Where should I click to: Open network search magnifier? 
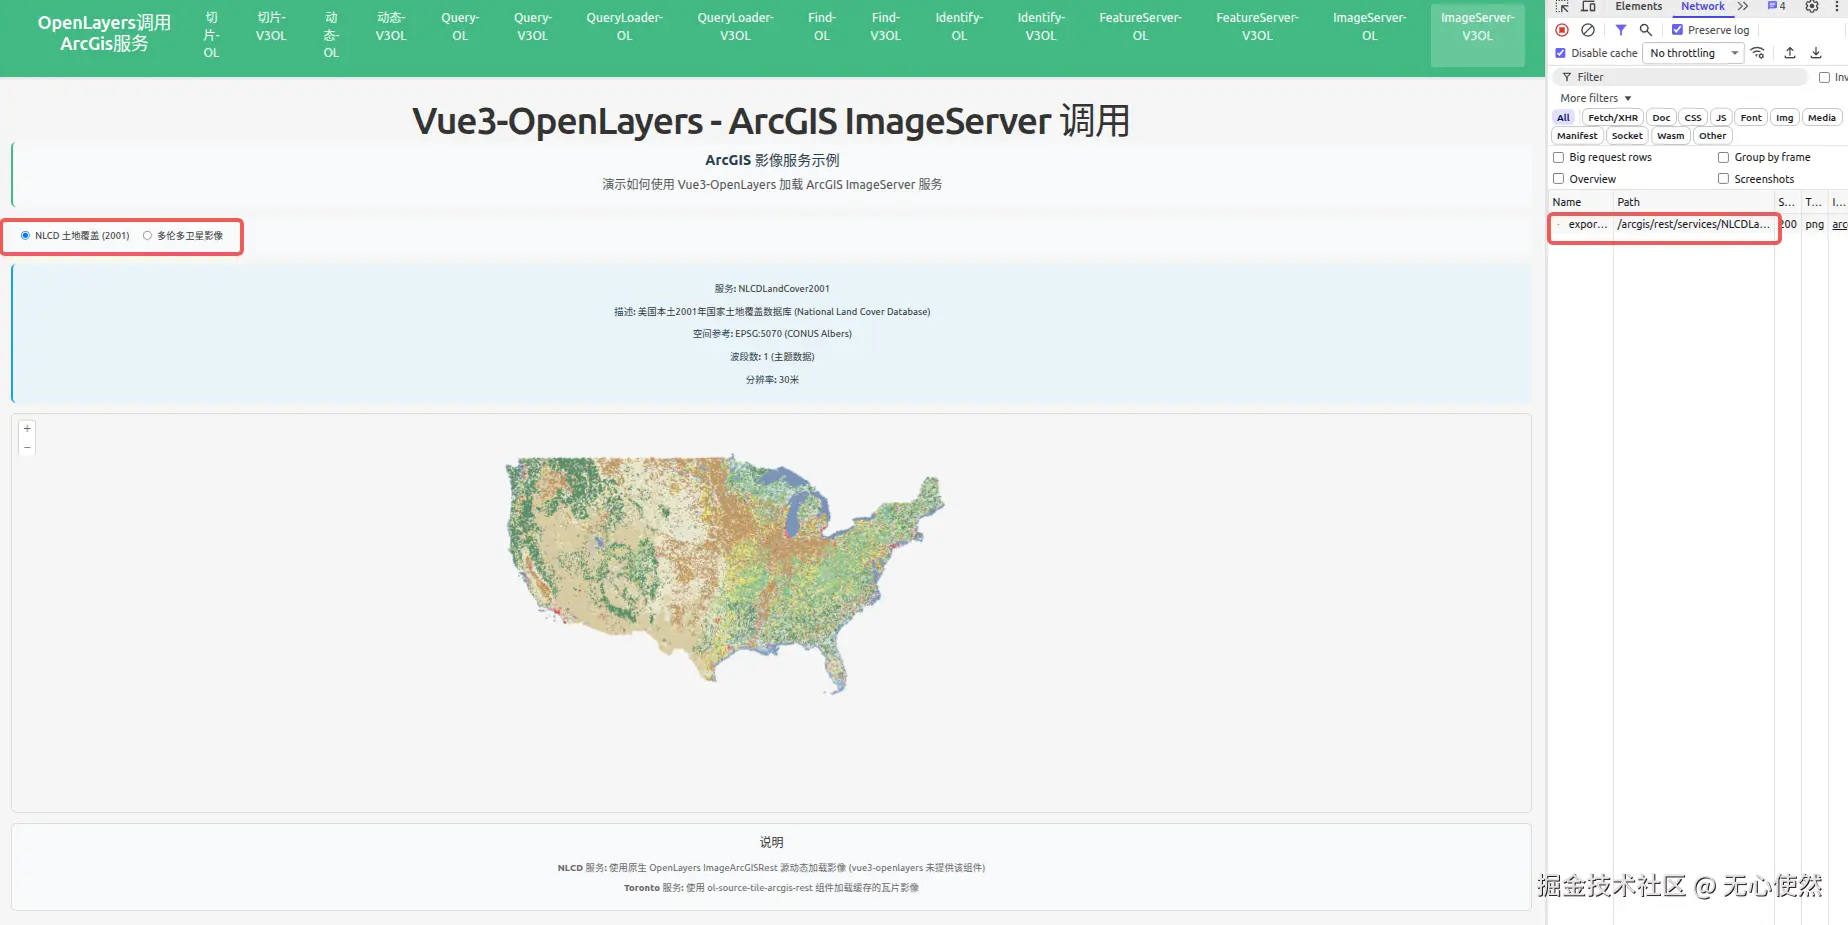click(1646, 30)
